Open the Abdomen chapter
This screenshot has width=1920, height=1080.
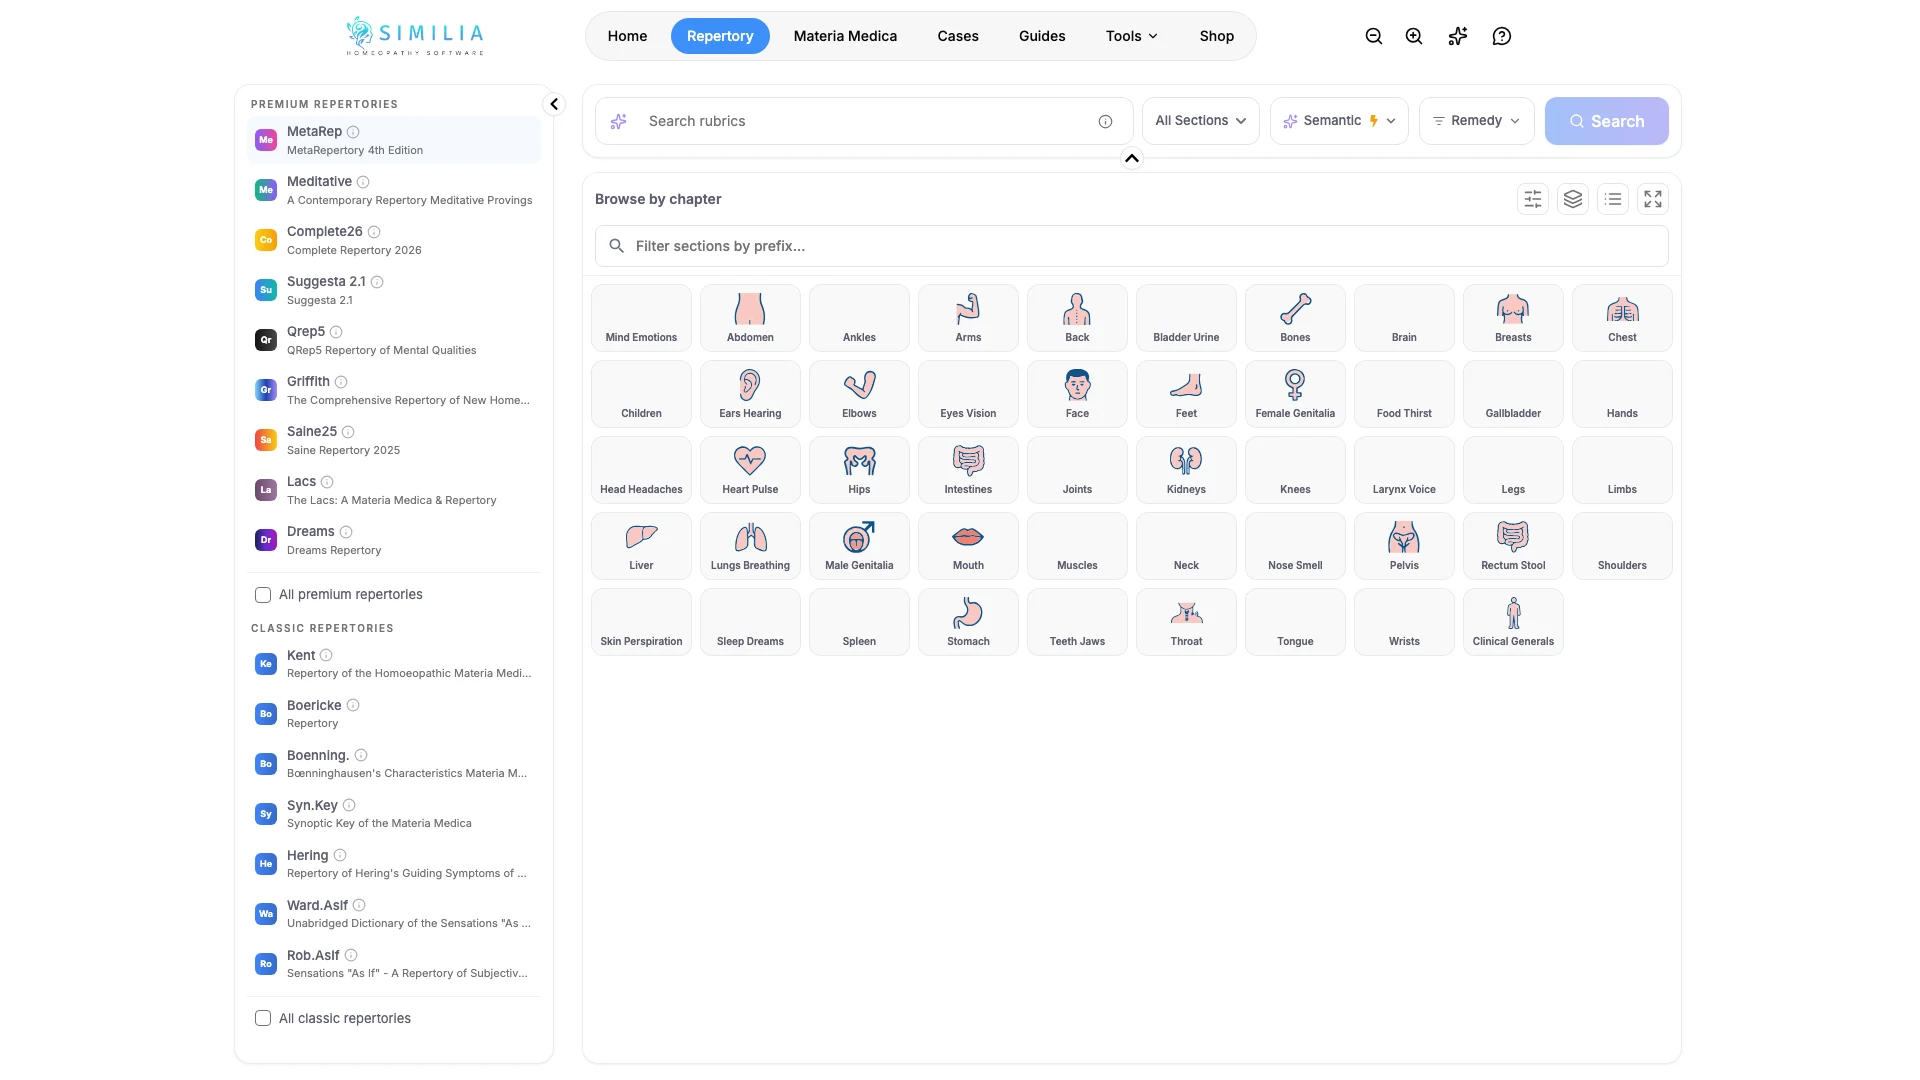750,318
